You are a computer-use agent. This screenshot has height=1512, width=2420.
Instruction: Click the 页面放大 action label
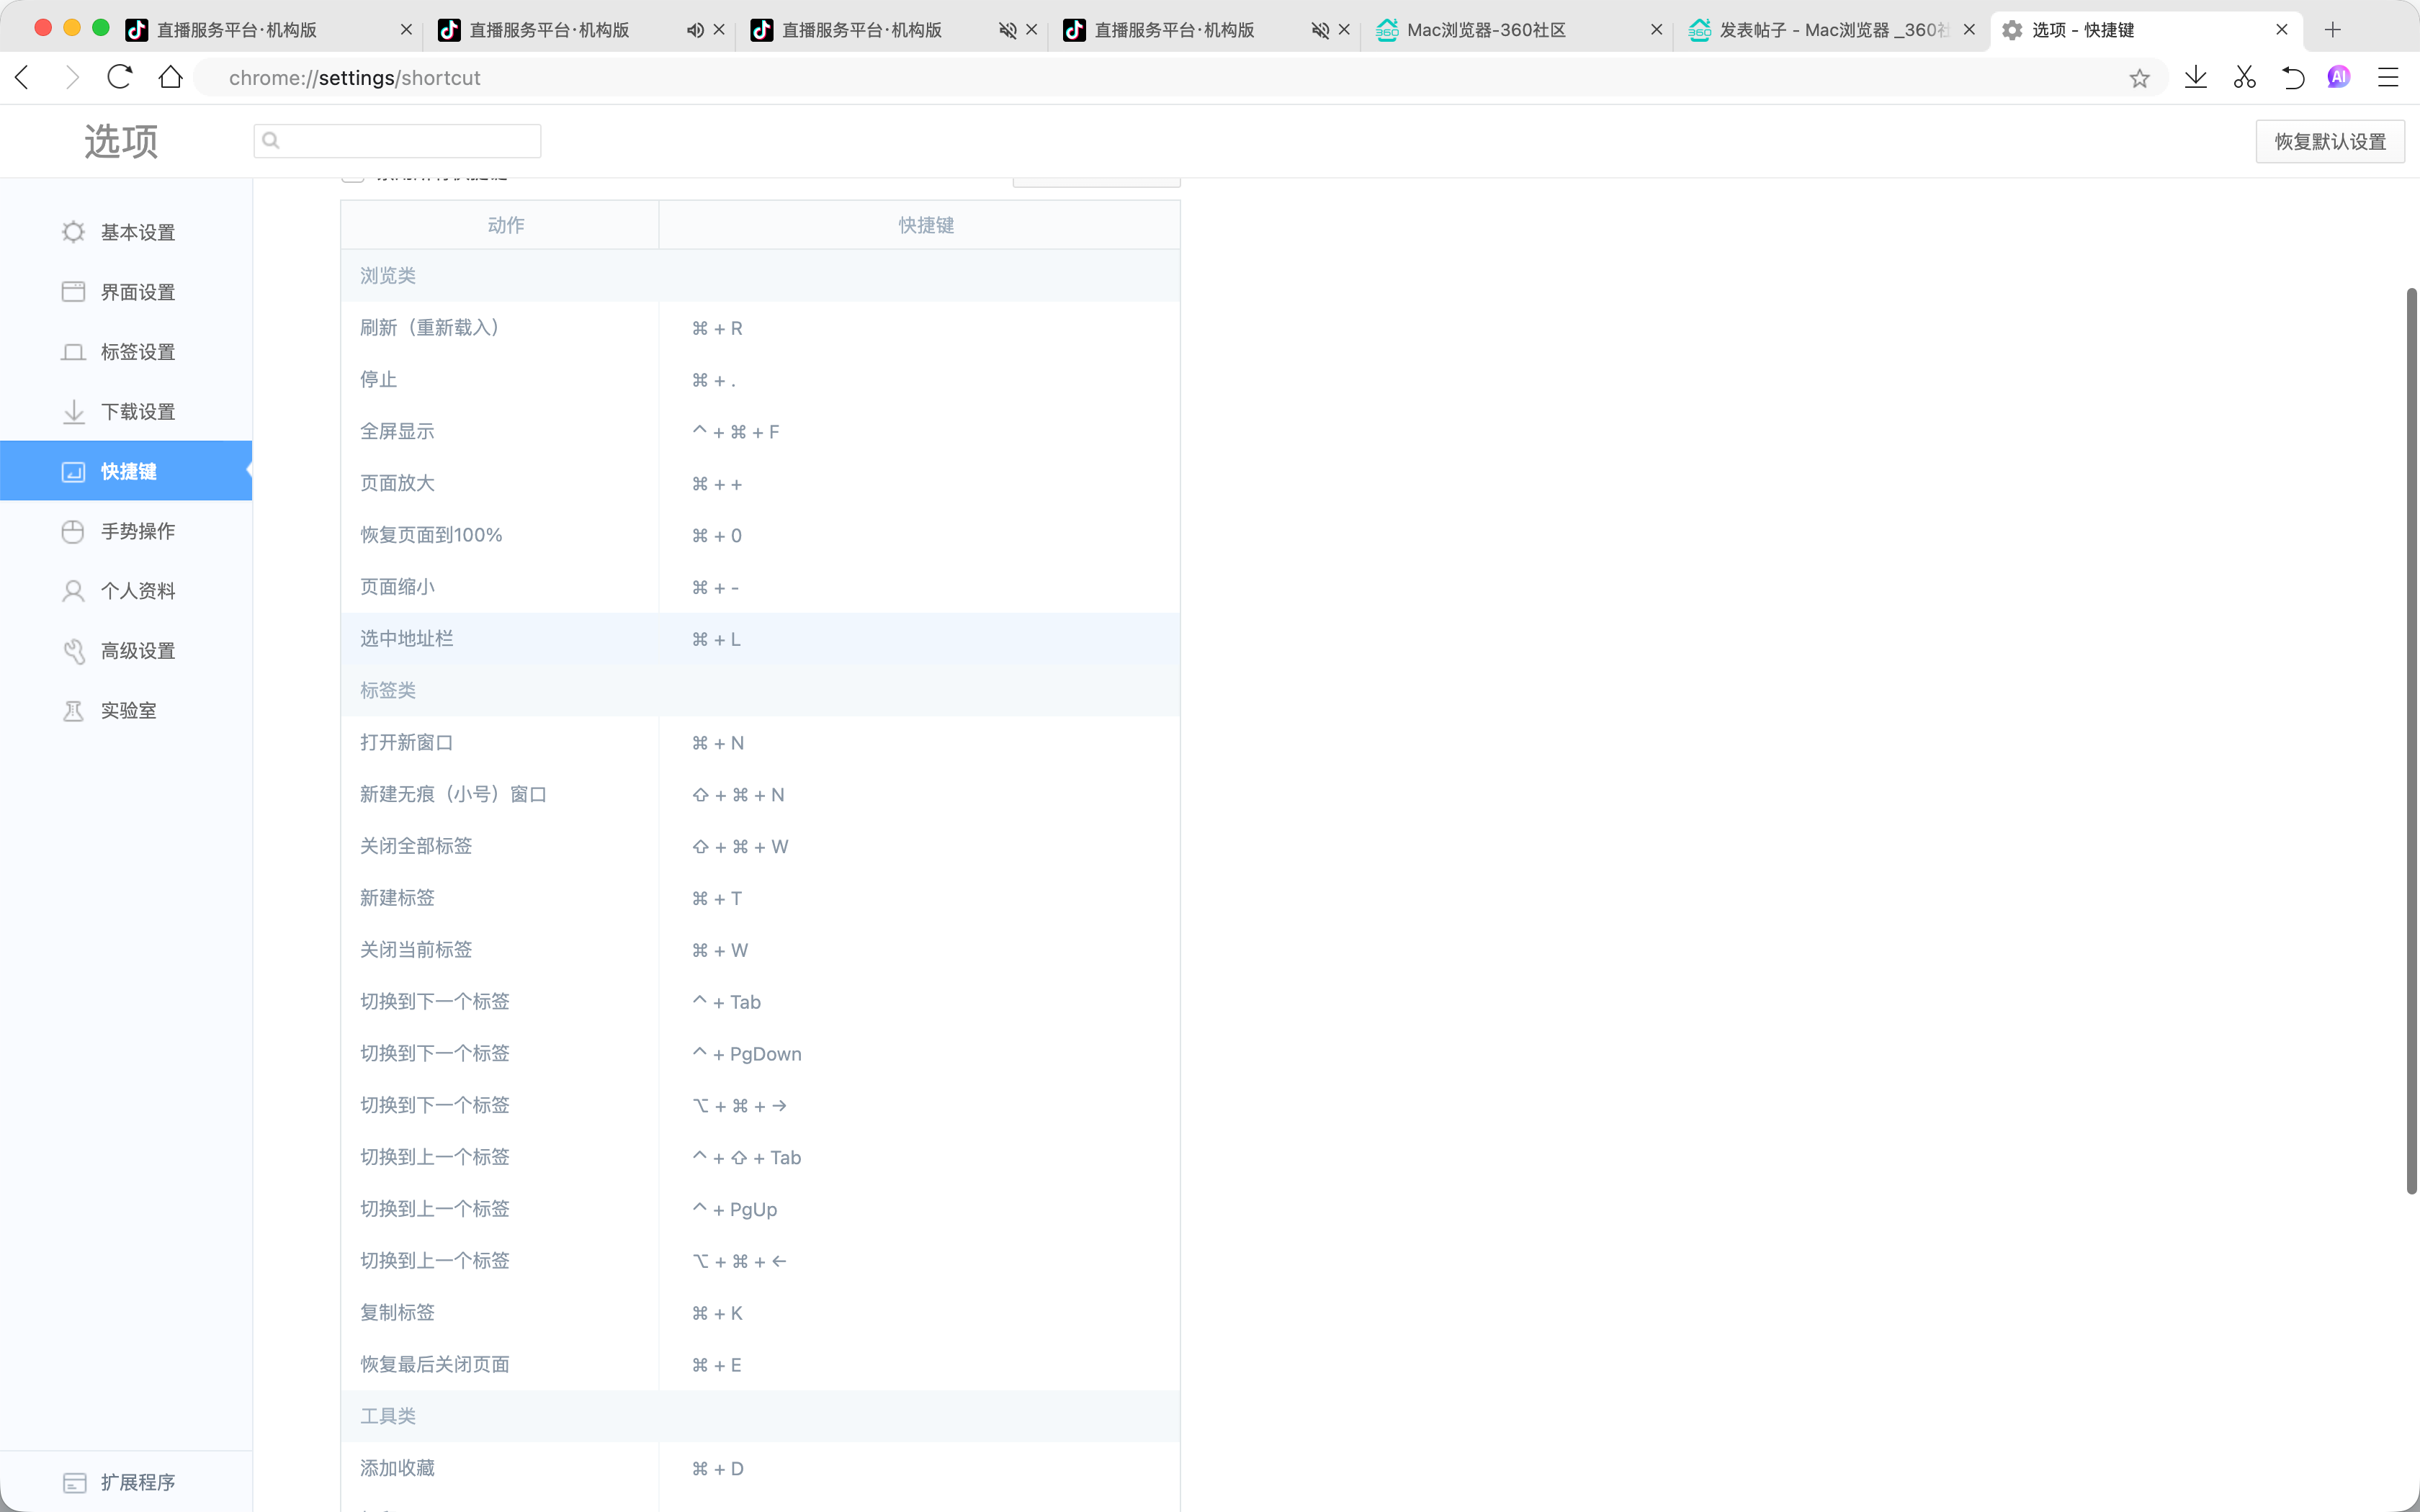(x=397, y=484)
